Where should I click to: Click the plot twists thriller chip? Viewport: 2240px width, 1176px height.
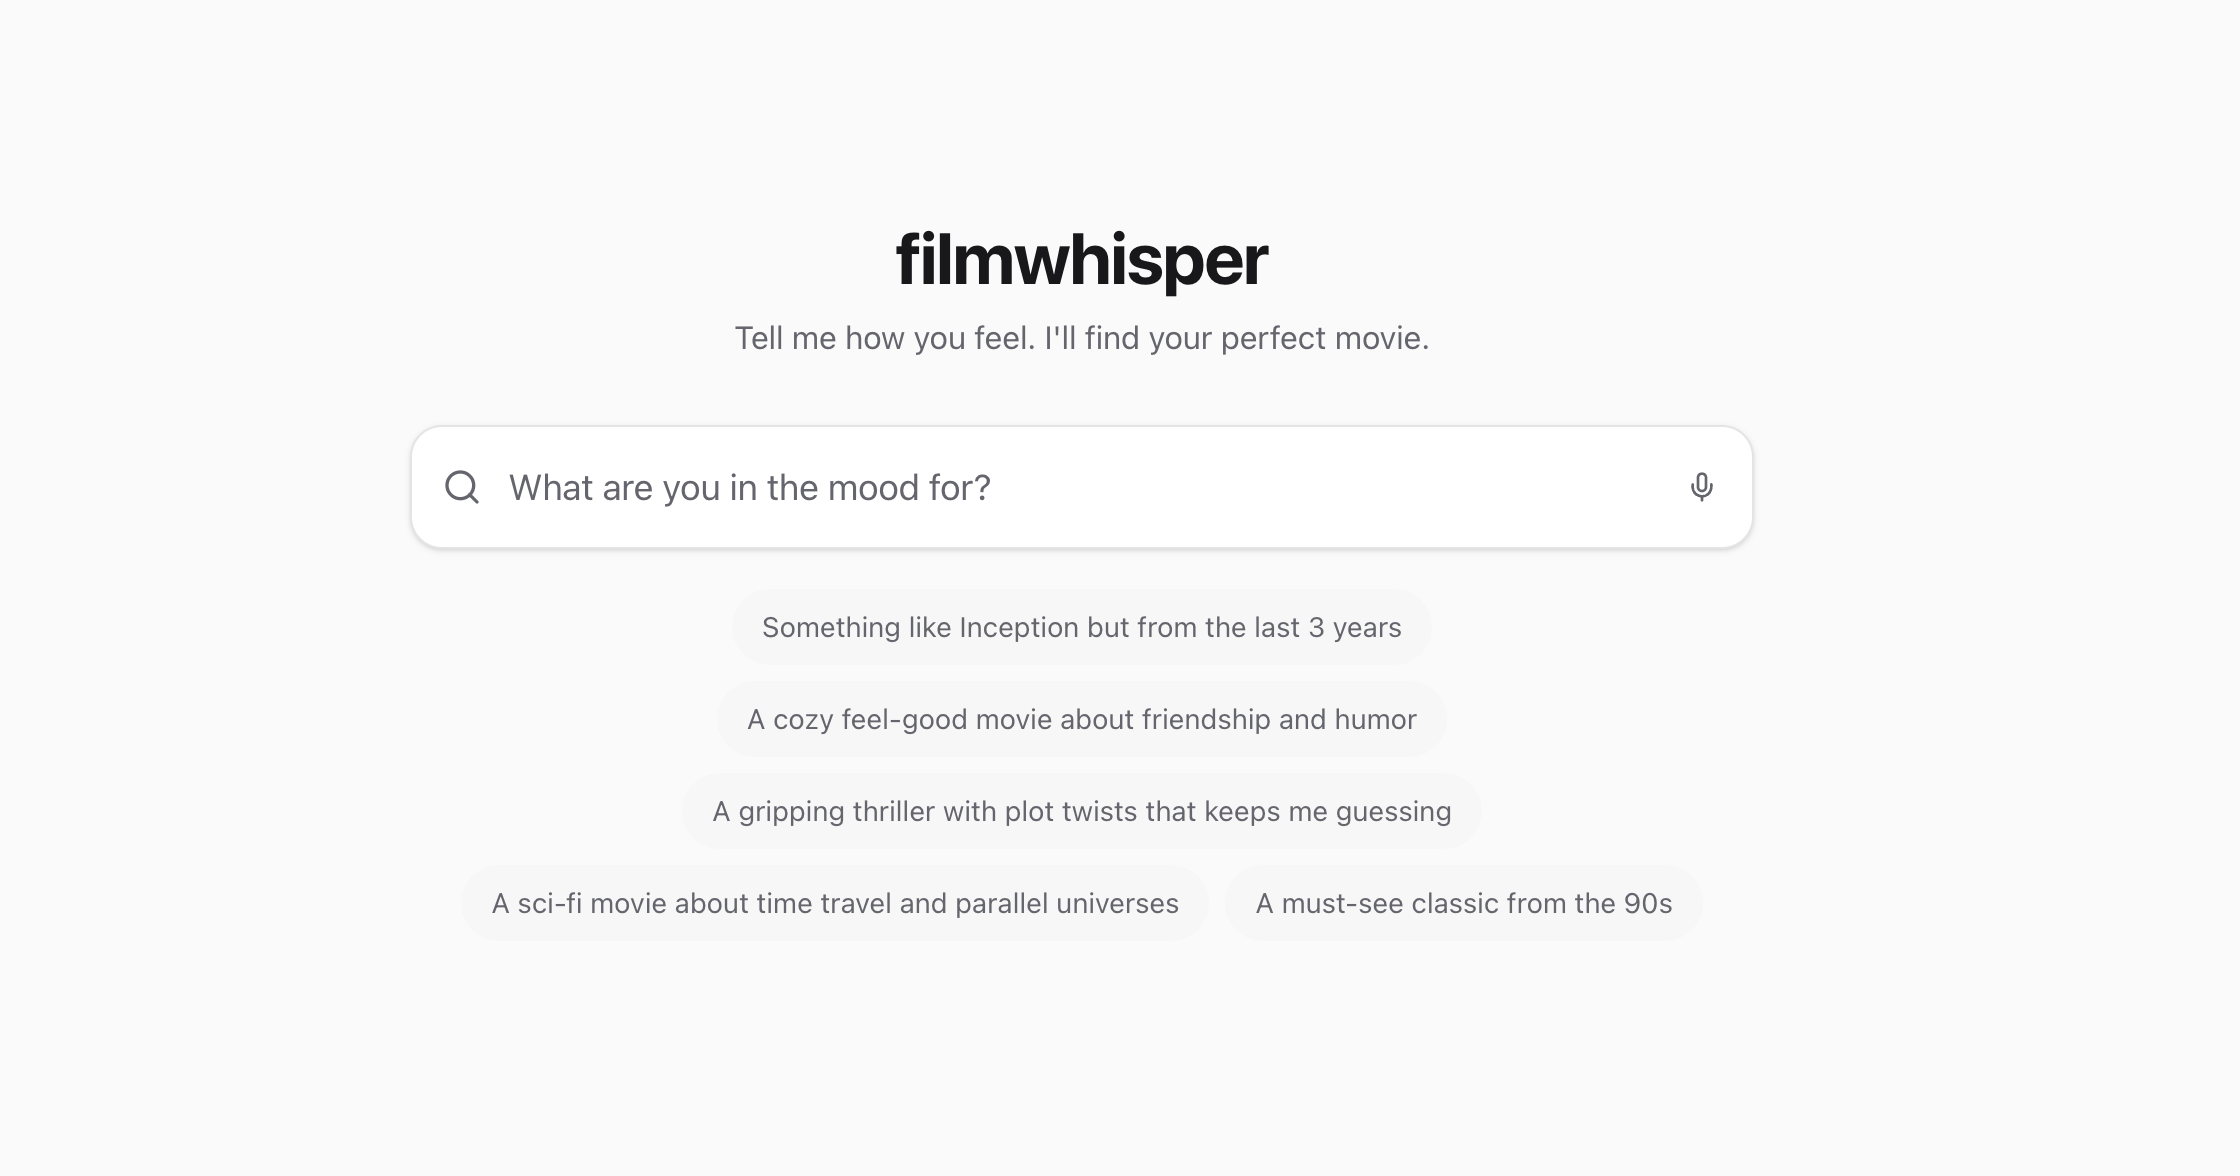click(1081, 811)
